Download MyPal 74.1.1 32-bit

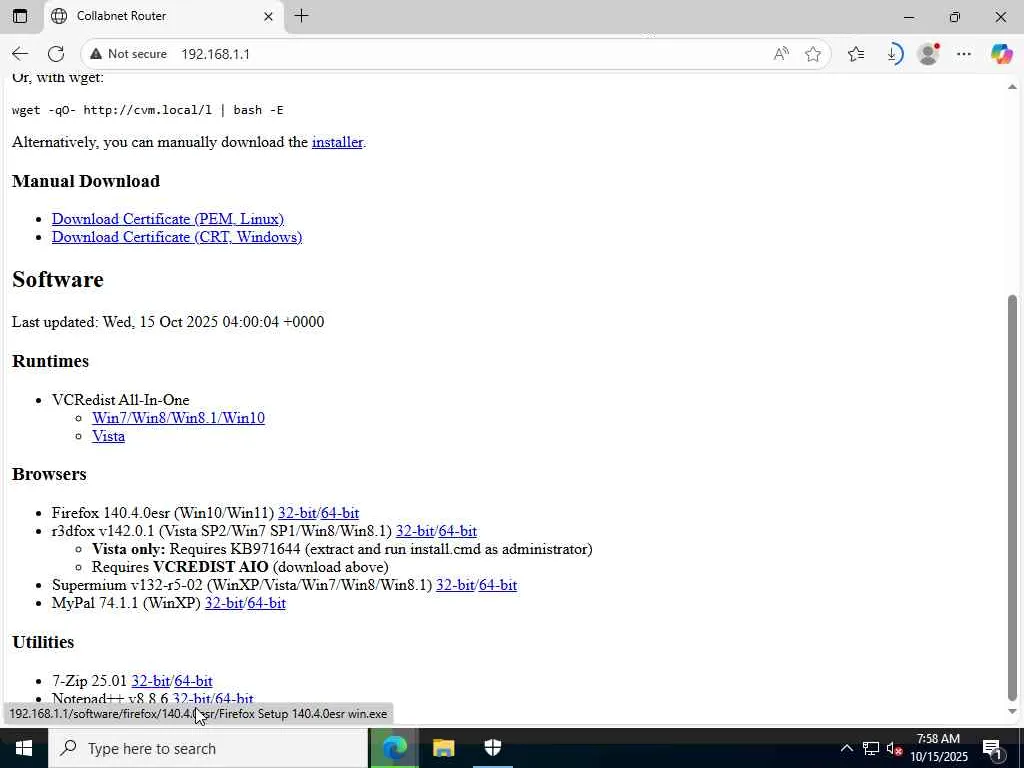pos(224,603)
